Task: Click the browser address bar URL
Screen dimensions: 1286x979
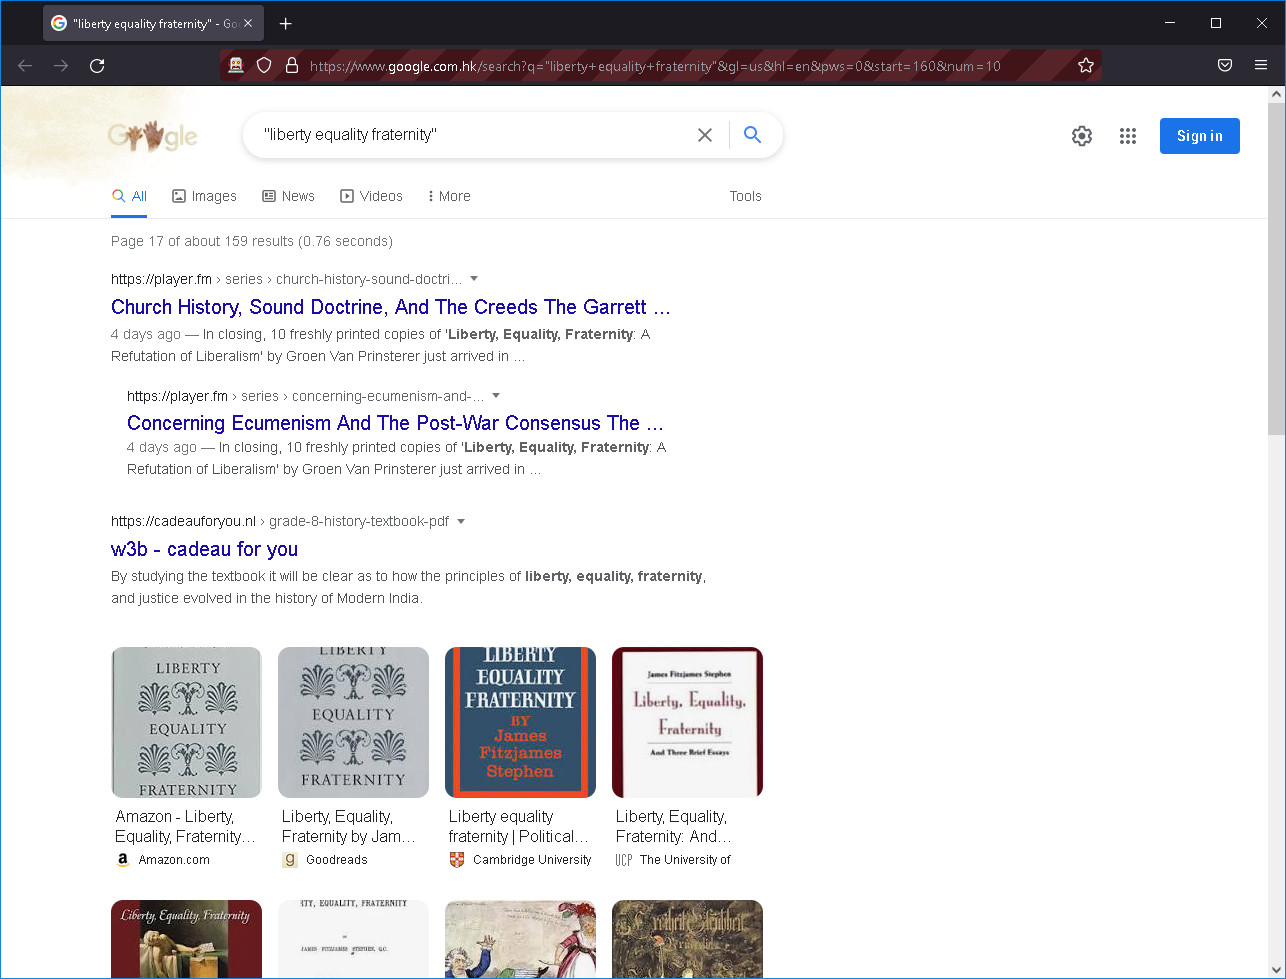Action: (x=655, y=66)
